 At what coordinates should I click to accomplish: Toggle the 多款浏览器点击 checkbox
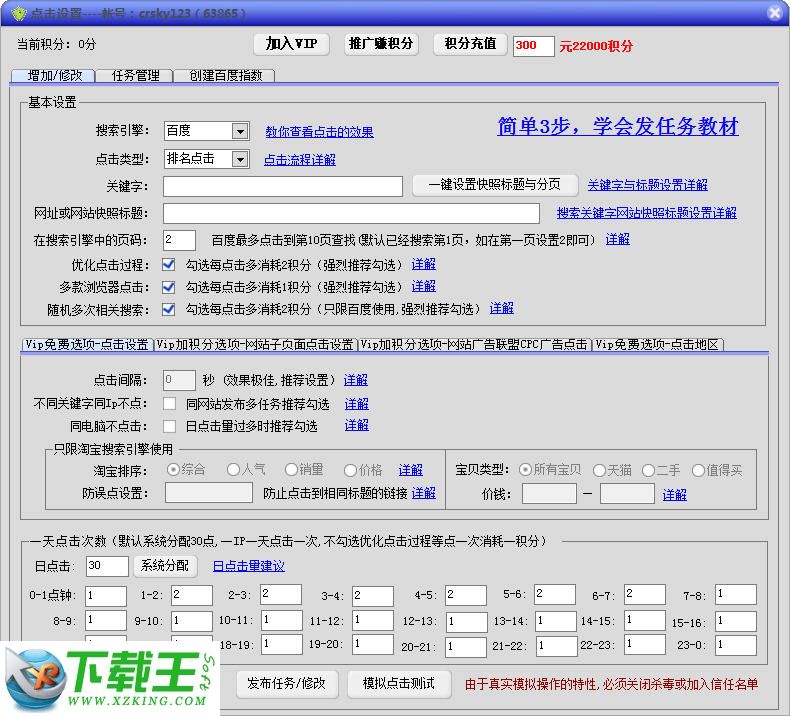coord(169,287)
